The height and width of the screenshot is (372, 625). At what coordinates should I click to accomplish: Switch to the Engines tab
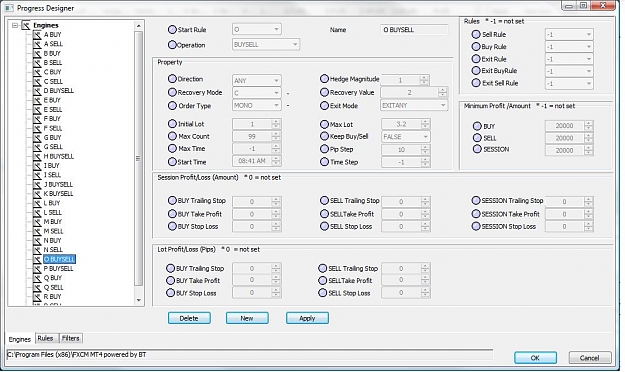pos(20,339)
